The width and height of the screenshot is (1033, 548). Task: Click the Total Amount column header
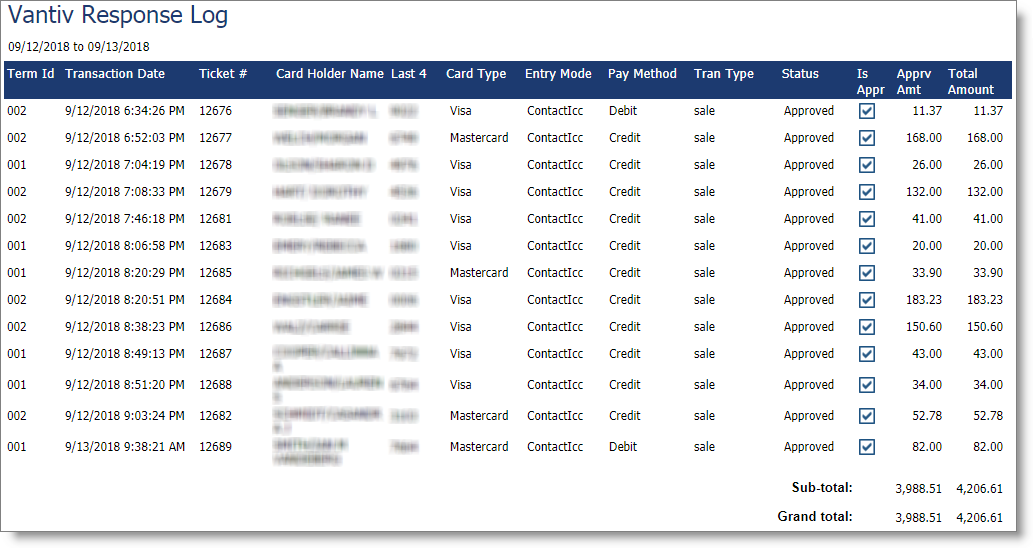(970, 82)
